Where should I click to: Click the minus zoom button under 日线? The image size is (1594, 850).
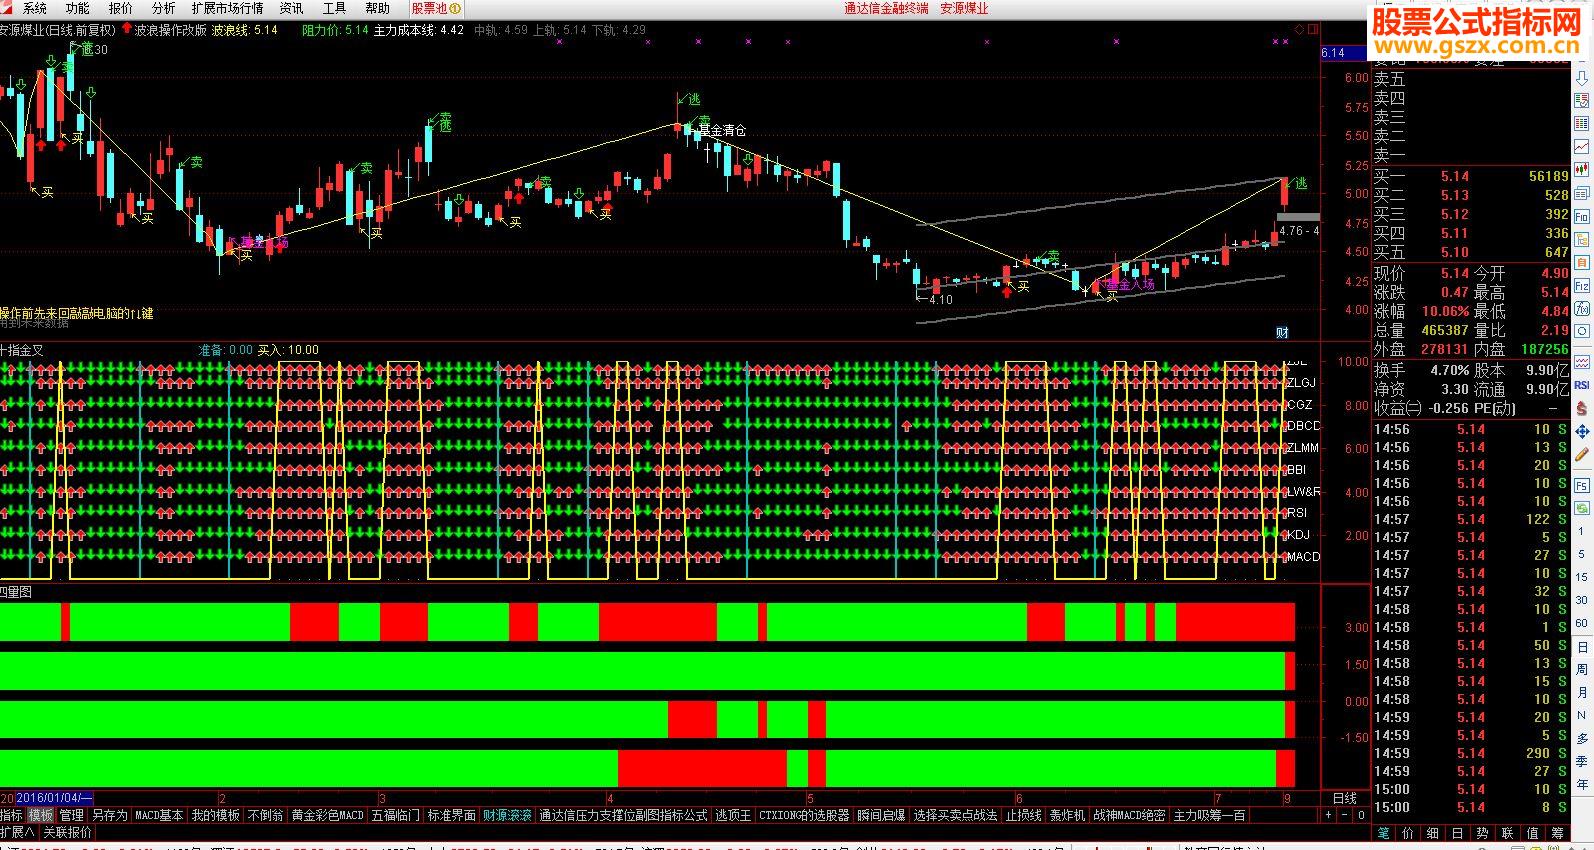(x=1344, y=816)
